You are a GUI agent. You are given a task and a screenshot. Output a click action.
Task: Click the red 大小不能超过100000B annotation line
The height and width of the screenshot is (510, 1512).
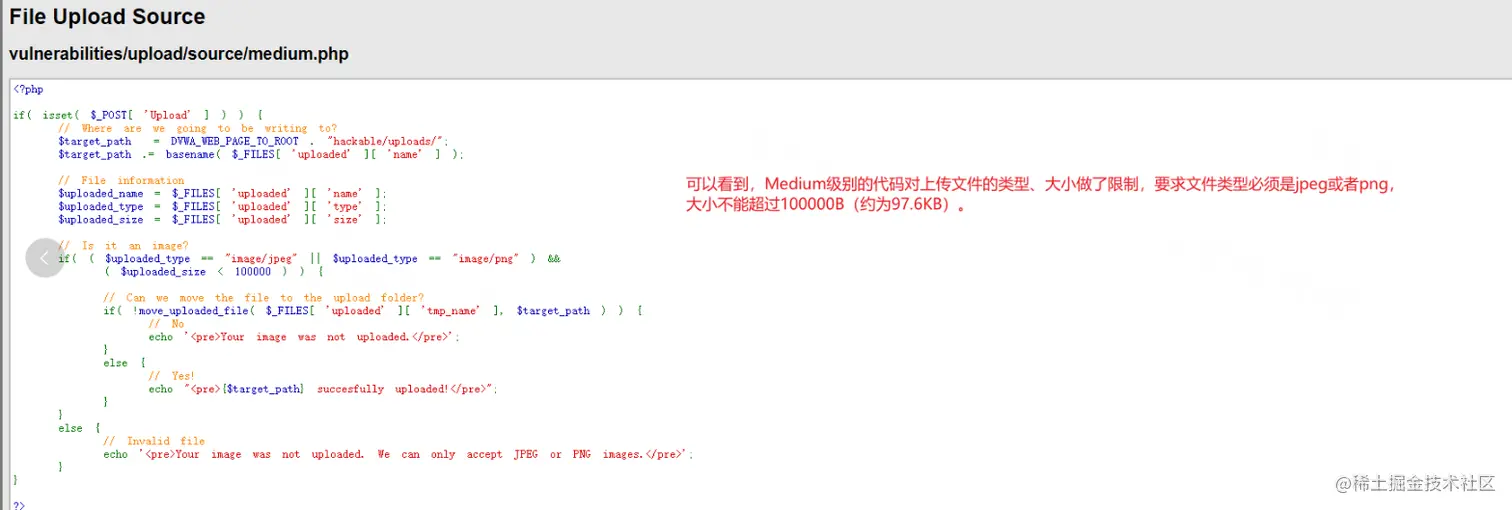tap(827, 207)
